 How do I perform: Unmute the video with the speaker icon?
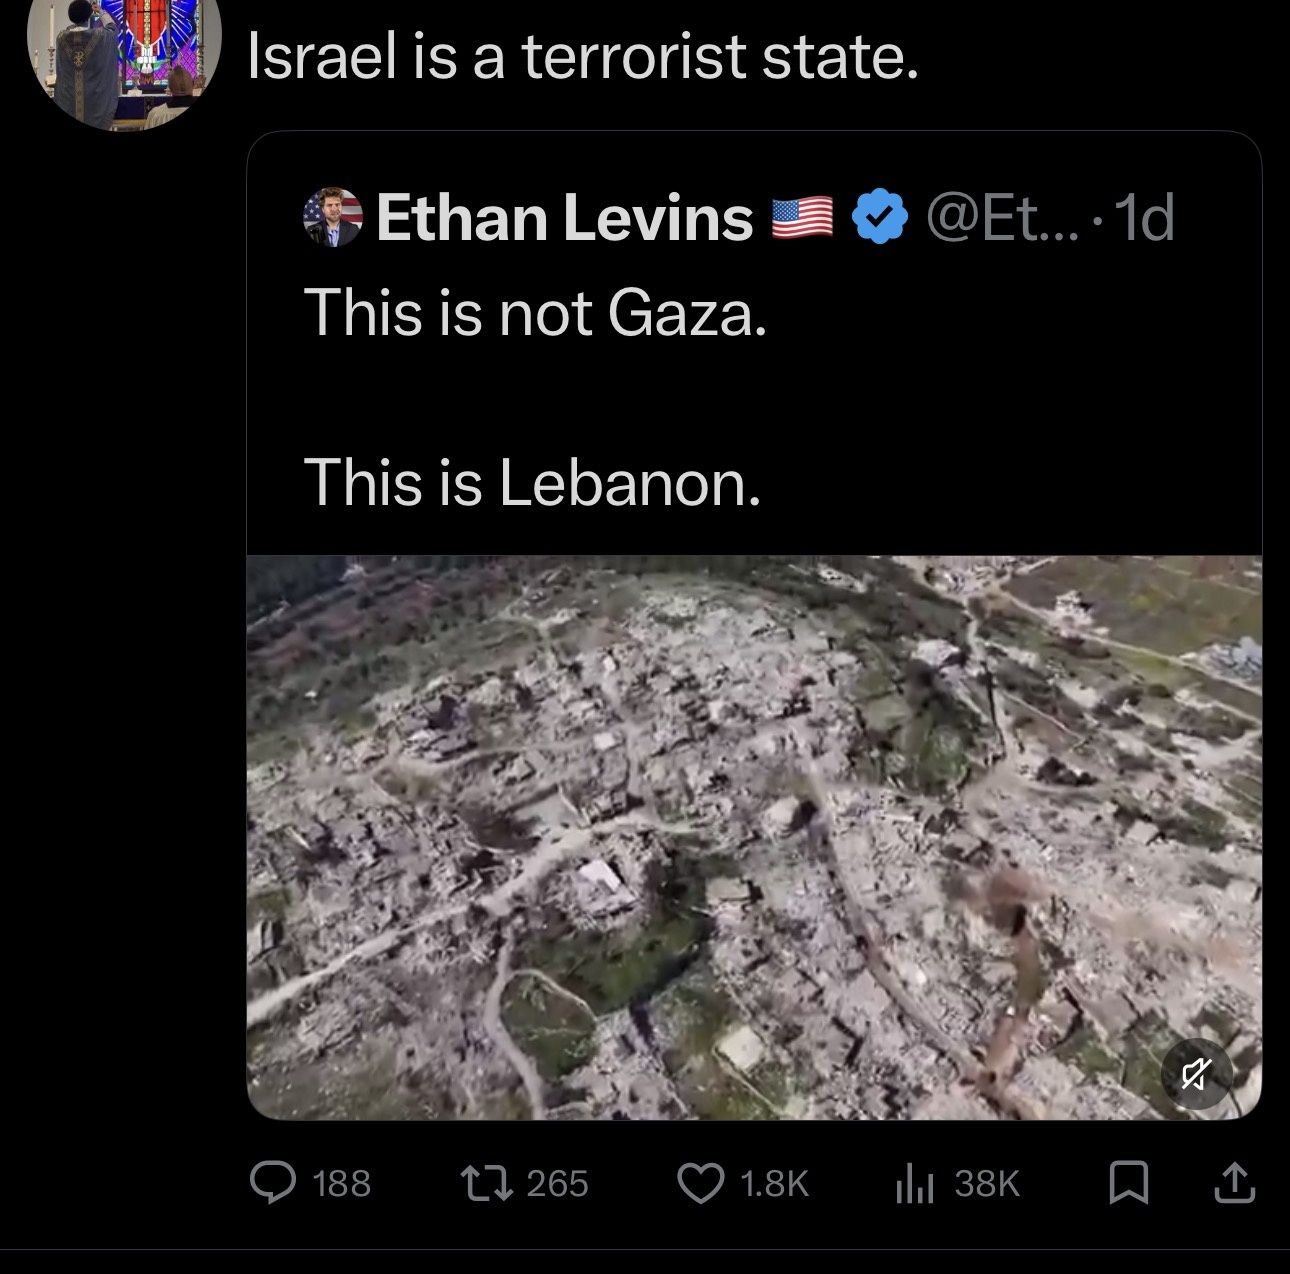1196,1075
